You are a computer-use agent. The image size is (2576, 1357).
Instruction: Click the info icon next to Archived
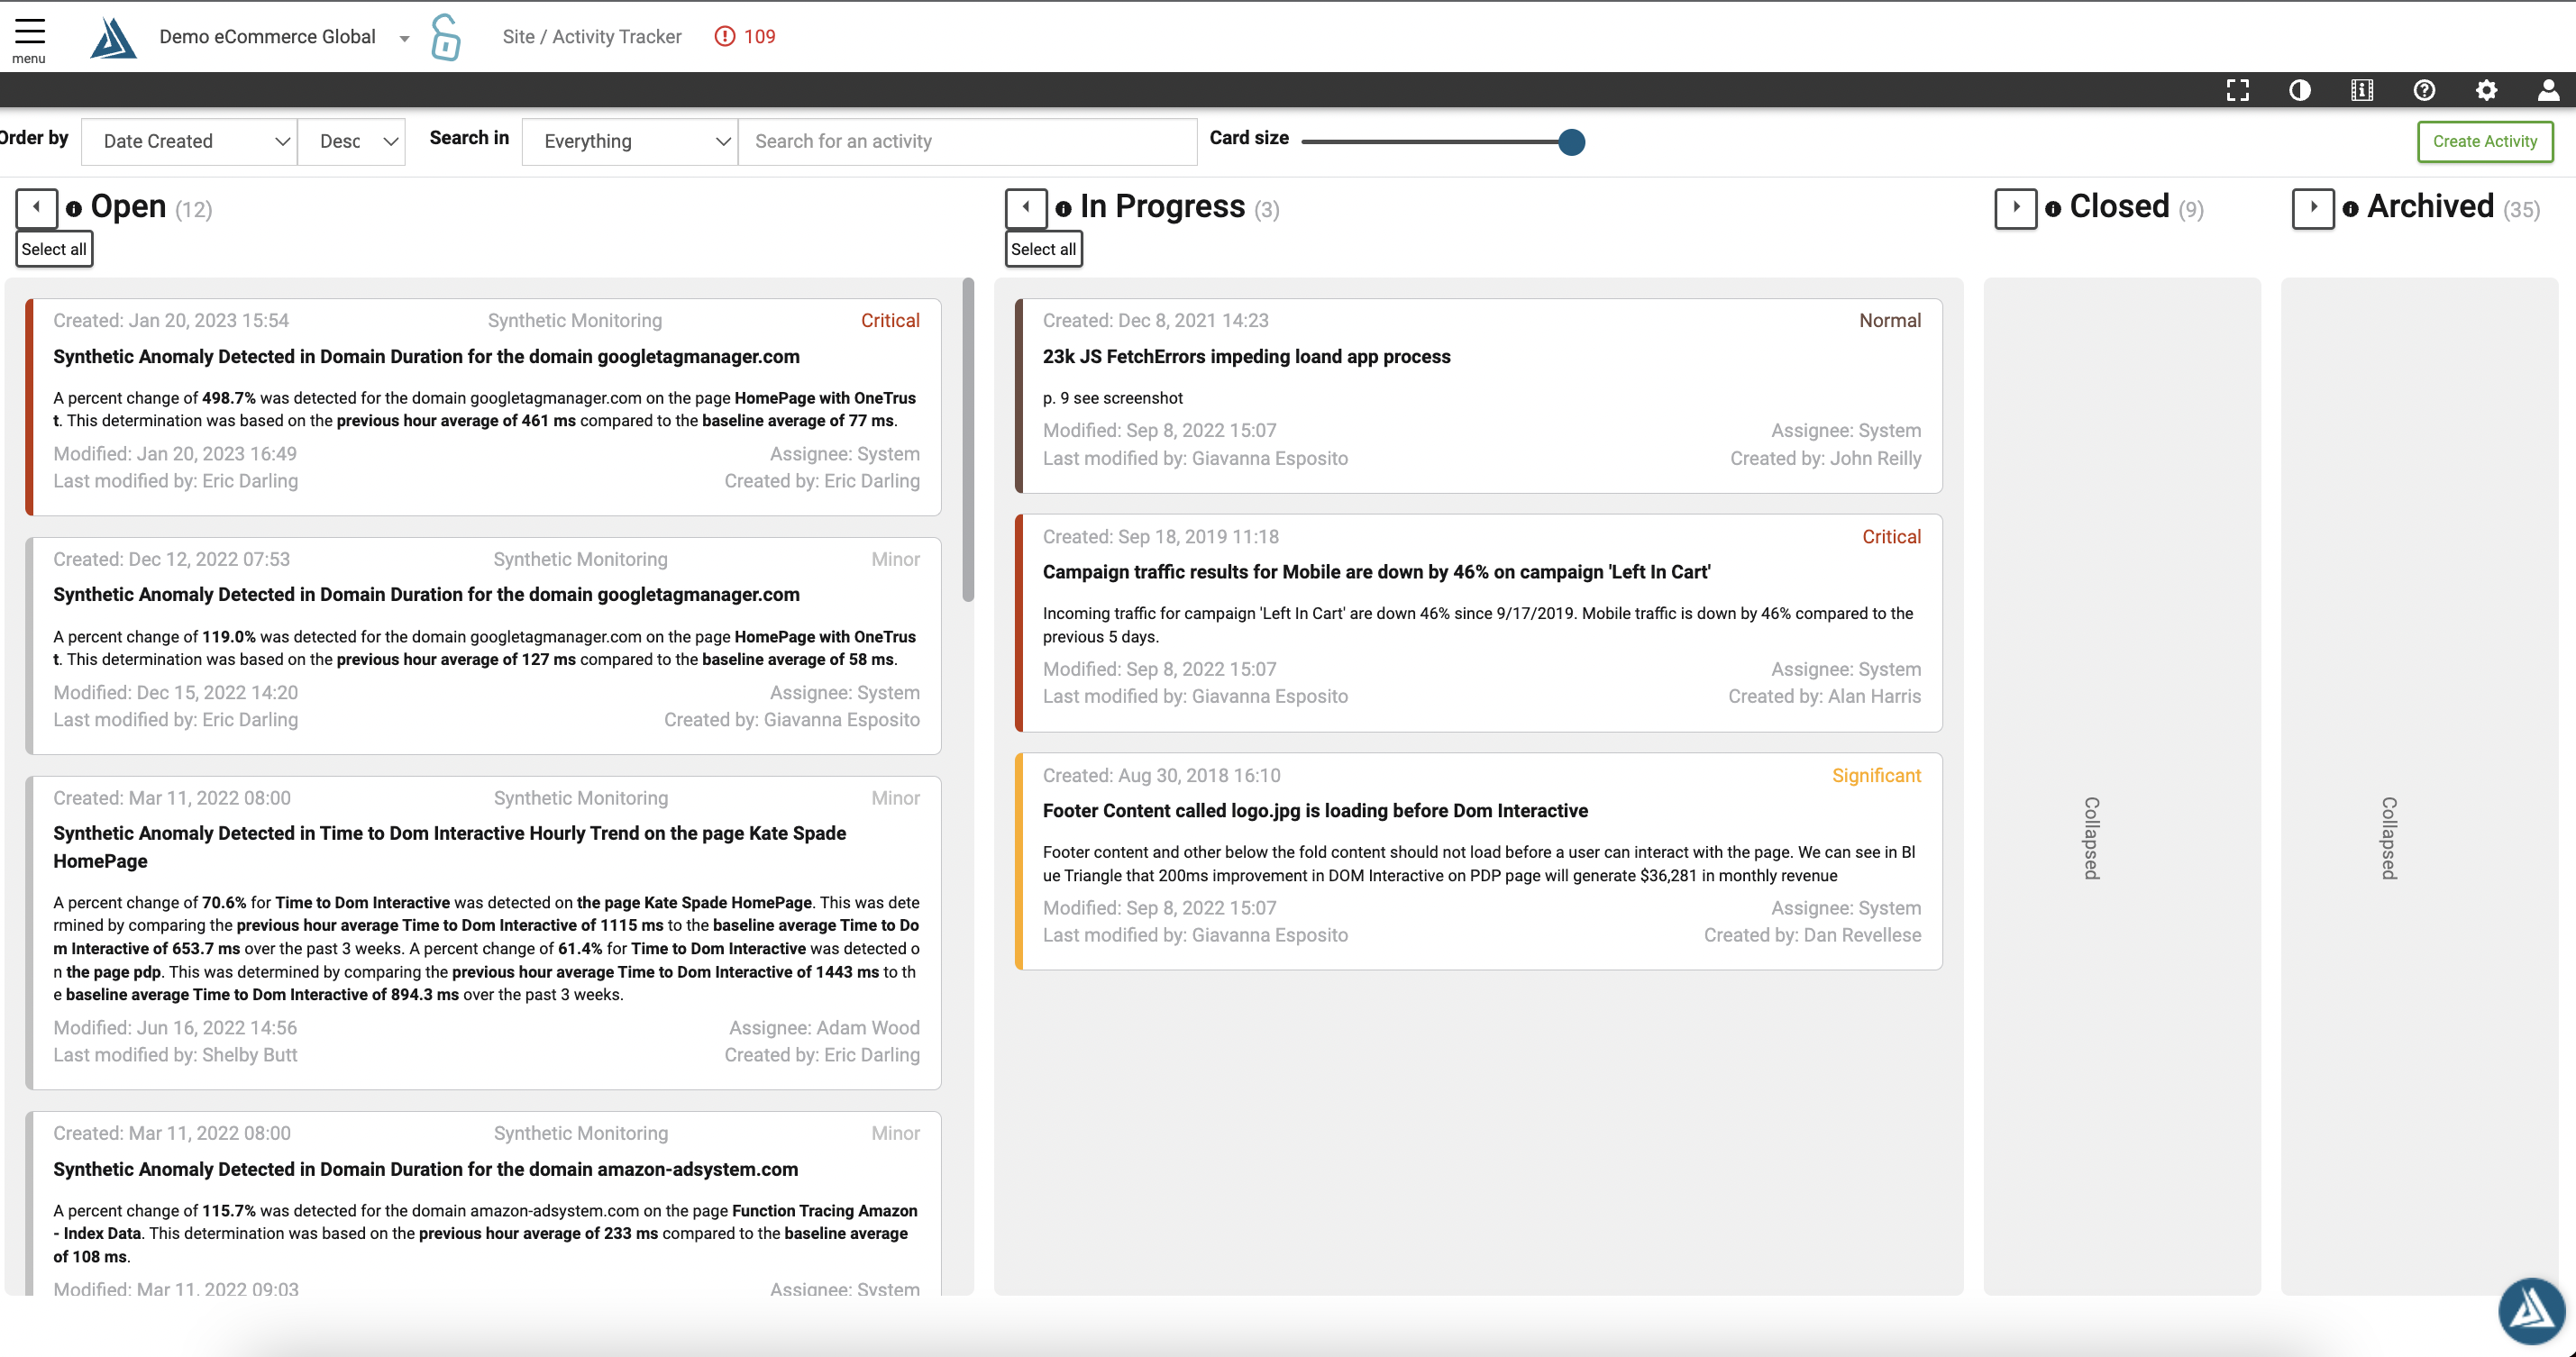click(x=2351, y=209)
